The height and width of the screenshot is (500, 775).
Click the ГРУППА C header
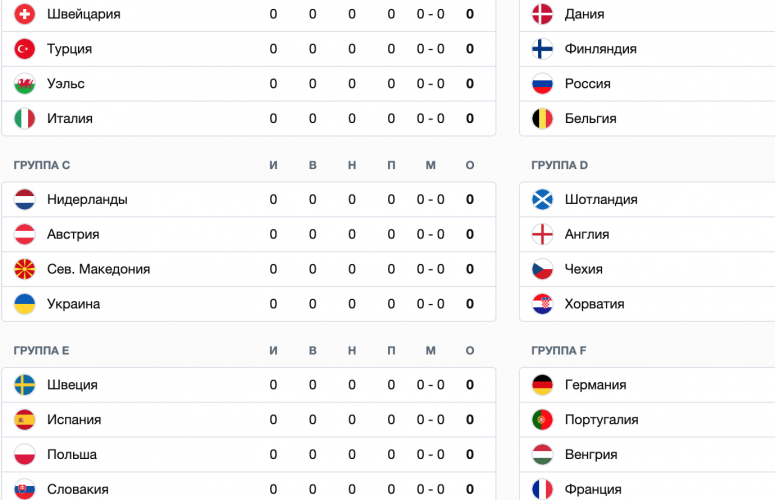(42, 165)
